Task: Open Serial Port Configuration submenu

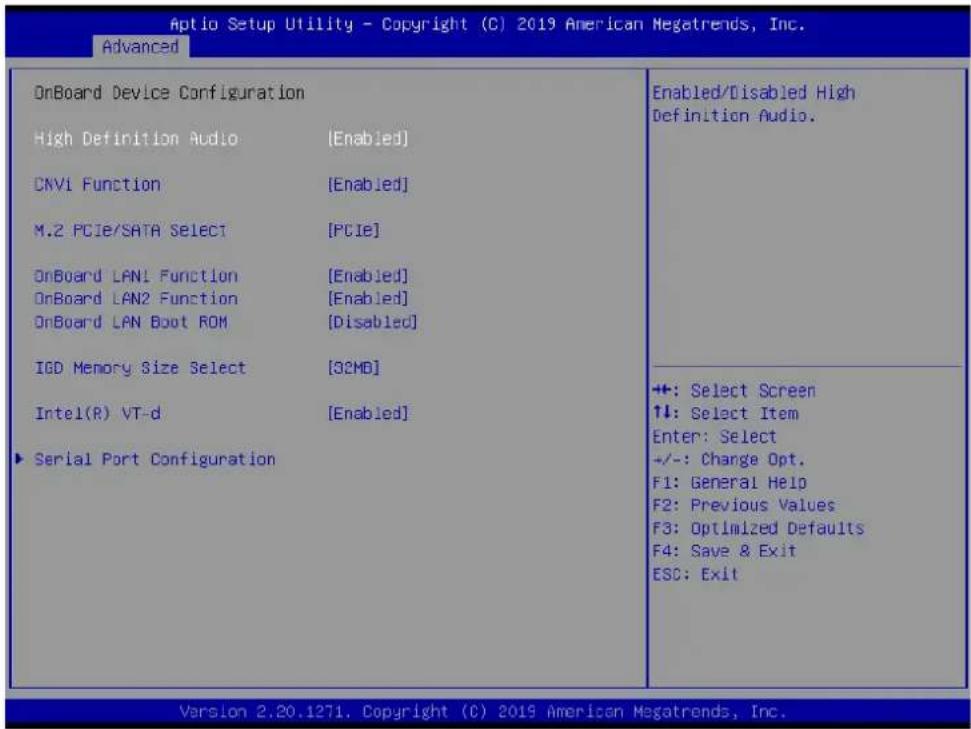Action: point(155,460)
